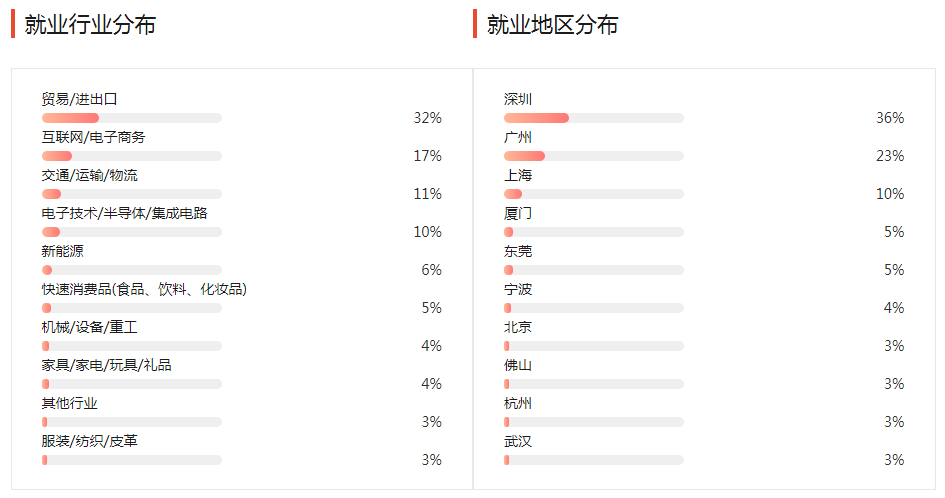The width and height of the screenshot is (945, 498).
Task: Select the 互联网/电子商务 industry label
Action: pos(93,137)
